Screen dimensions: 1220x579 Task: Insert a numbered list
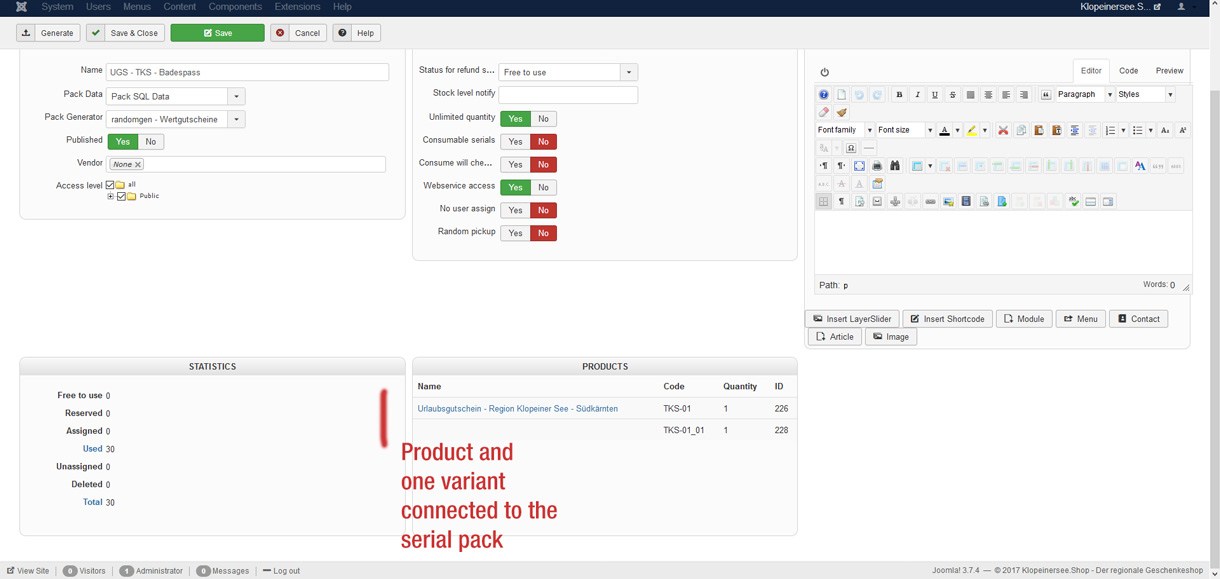pyautogui.click(x=1110, y=130)
